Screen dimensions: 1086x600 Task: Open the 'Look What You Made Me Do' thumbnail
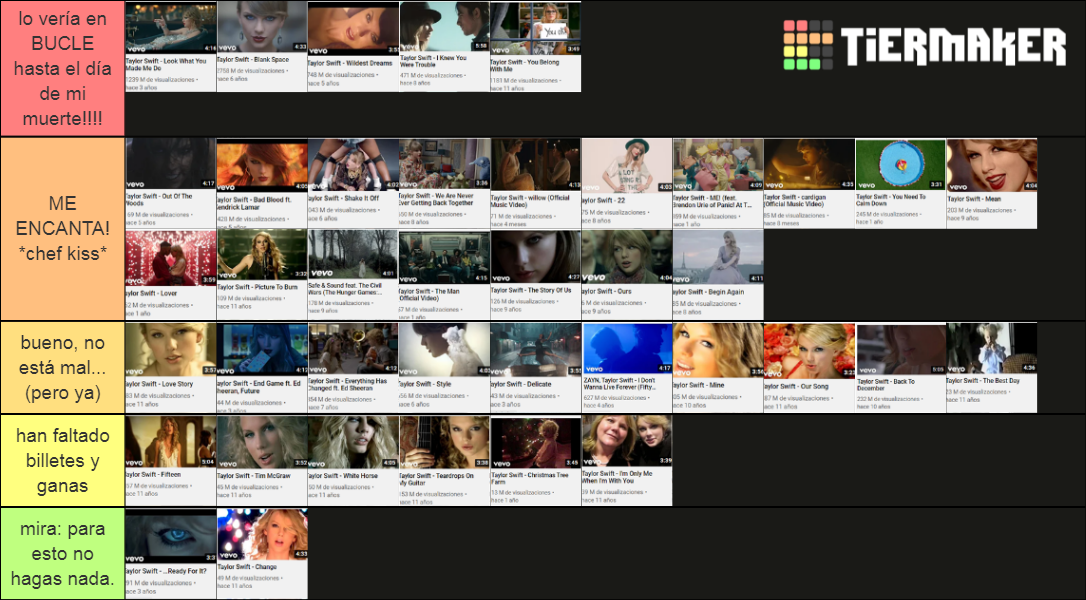(171, 46)
